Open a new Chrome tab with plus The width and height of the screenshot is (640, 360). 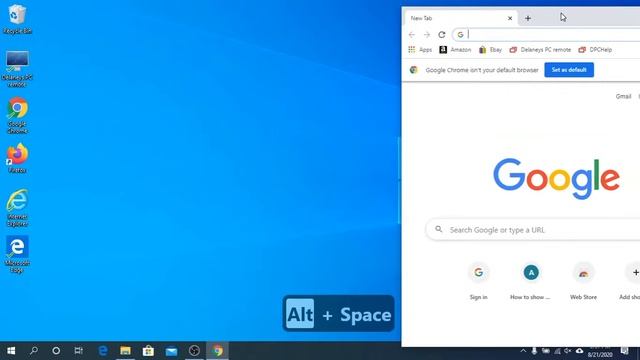(528, 18)
